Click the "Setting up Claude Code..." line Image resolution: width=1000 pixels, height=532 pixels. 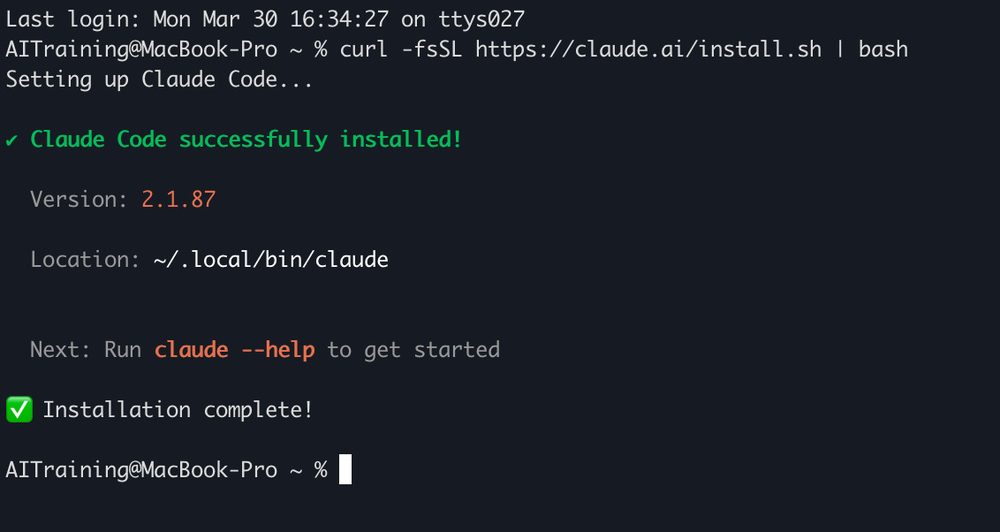click(x=159, y=80)
